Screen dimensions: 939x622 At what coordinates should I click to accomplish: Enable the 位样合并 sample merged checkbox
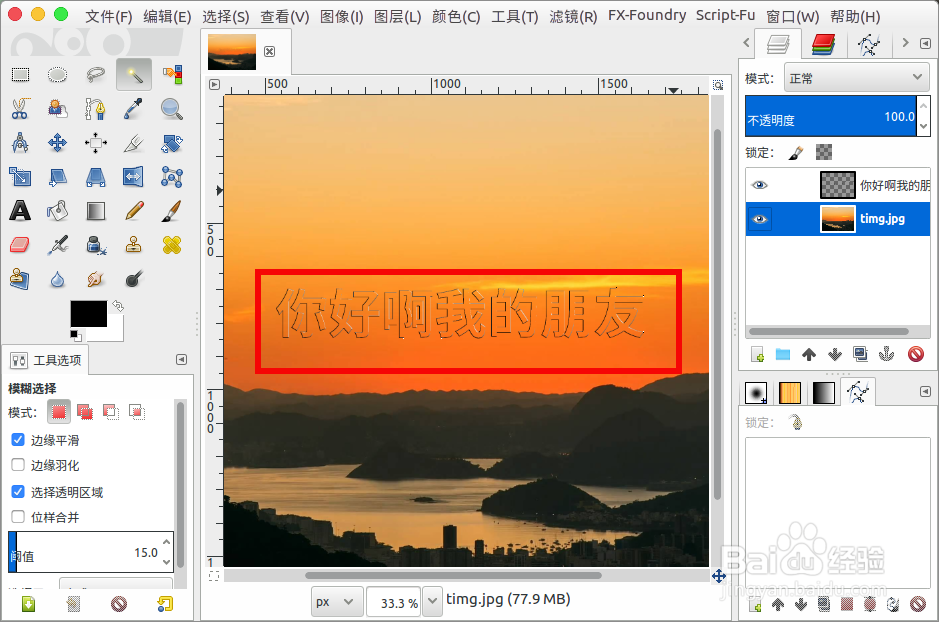click(x=18, y=517)
